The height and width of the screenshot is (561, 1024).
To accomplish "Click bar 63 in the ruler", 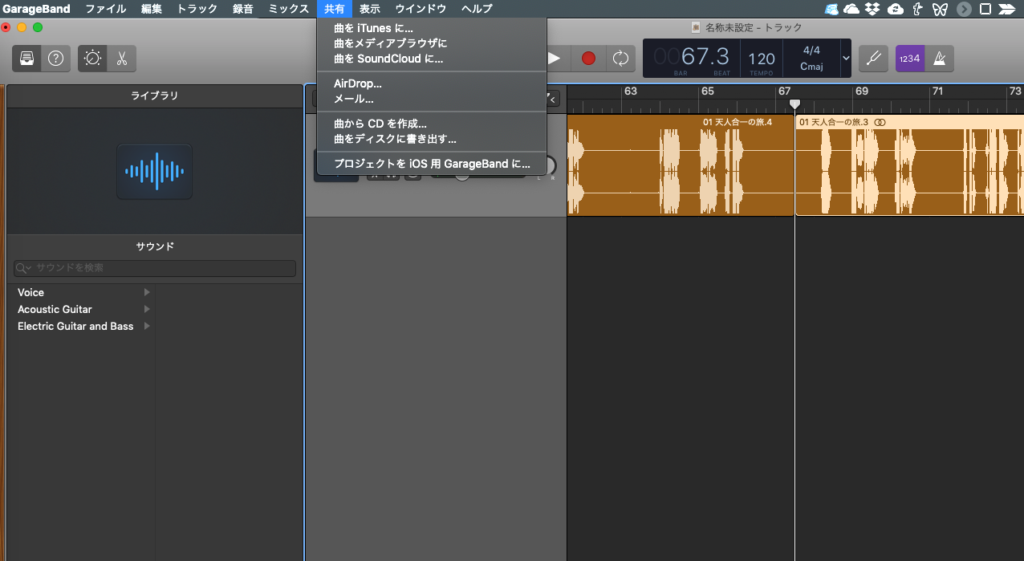I will (630, 91).
